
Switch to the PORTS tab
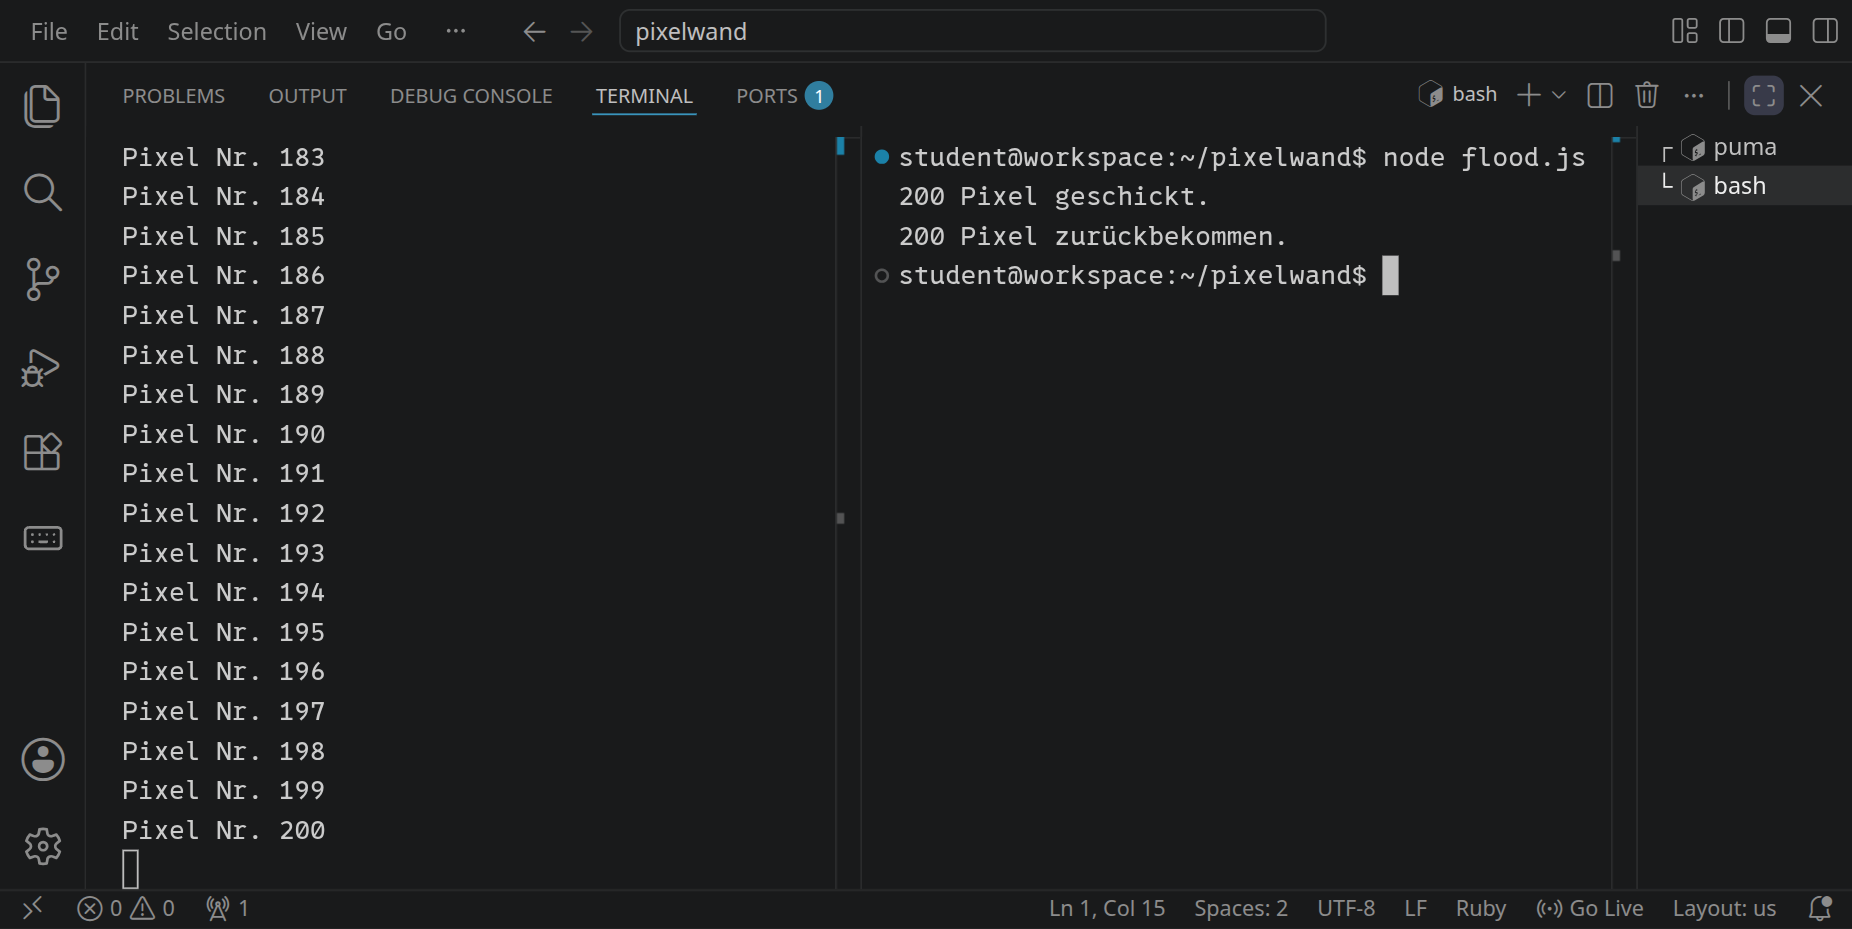click(x=784, y=96)
